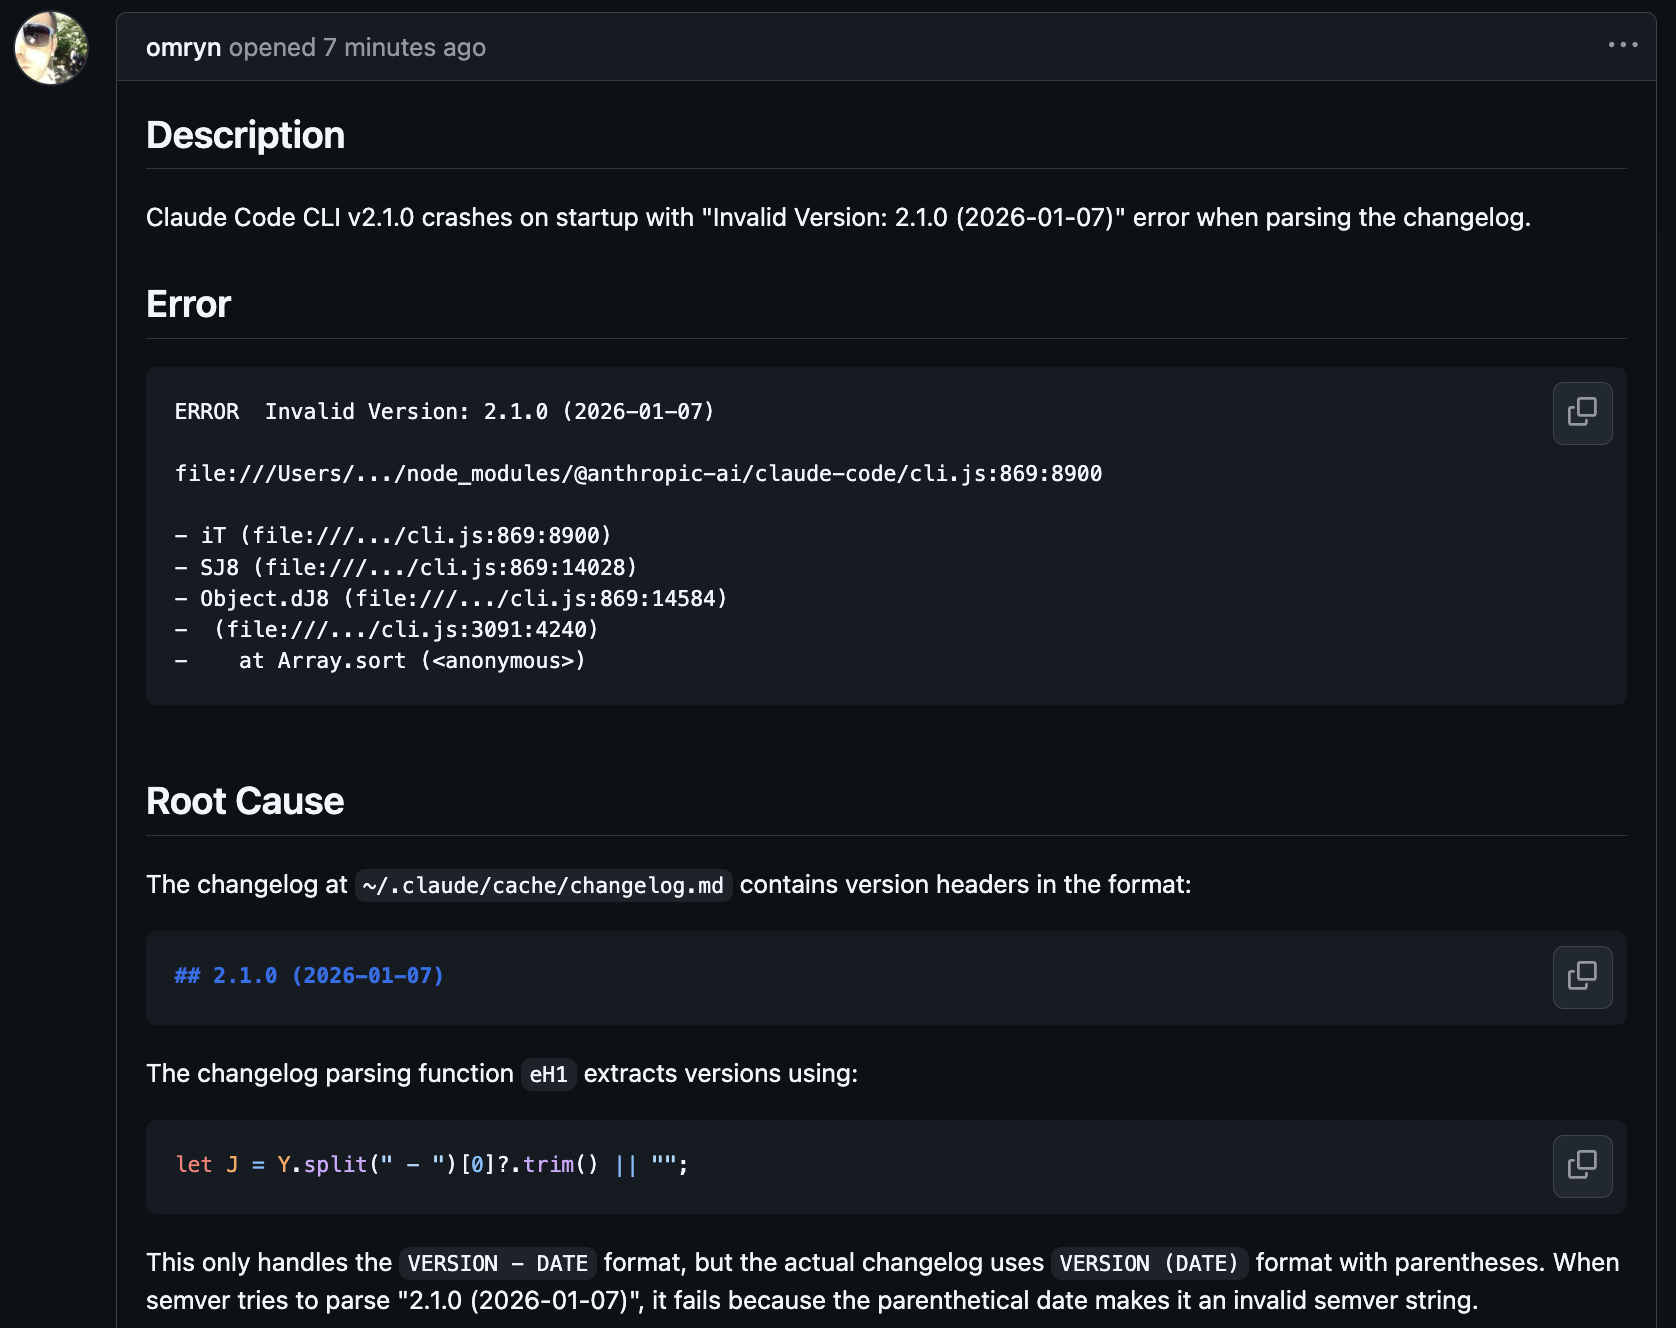This screenshot has height=1328, width=1676.
Task: Copy the changelog version header snippet
Action: (x=1582, y=976)
